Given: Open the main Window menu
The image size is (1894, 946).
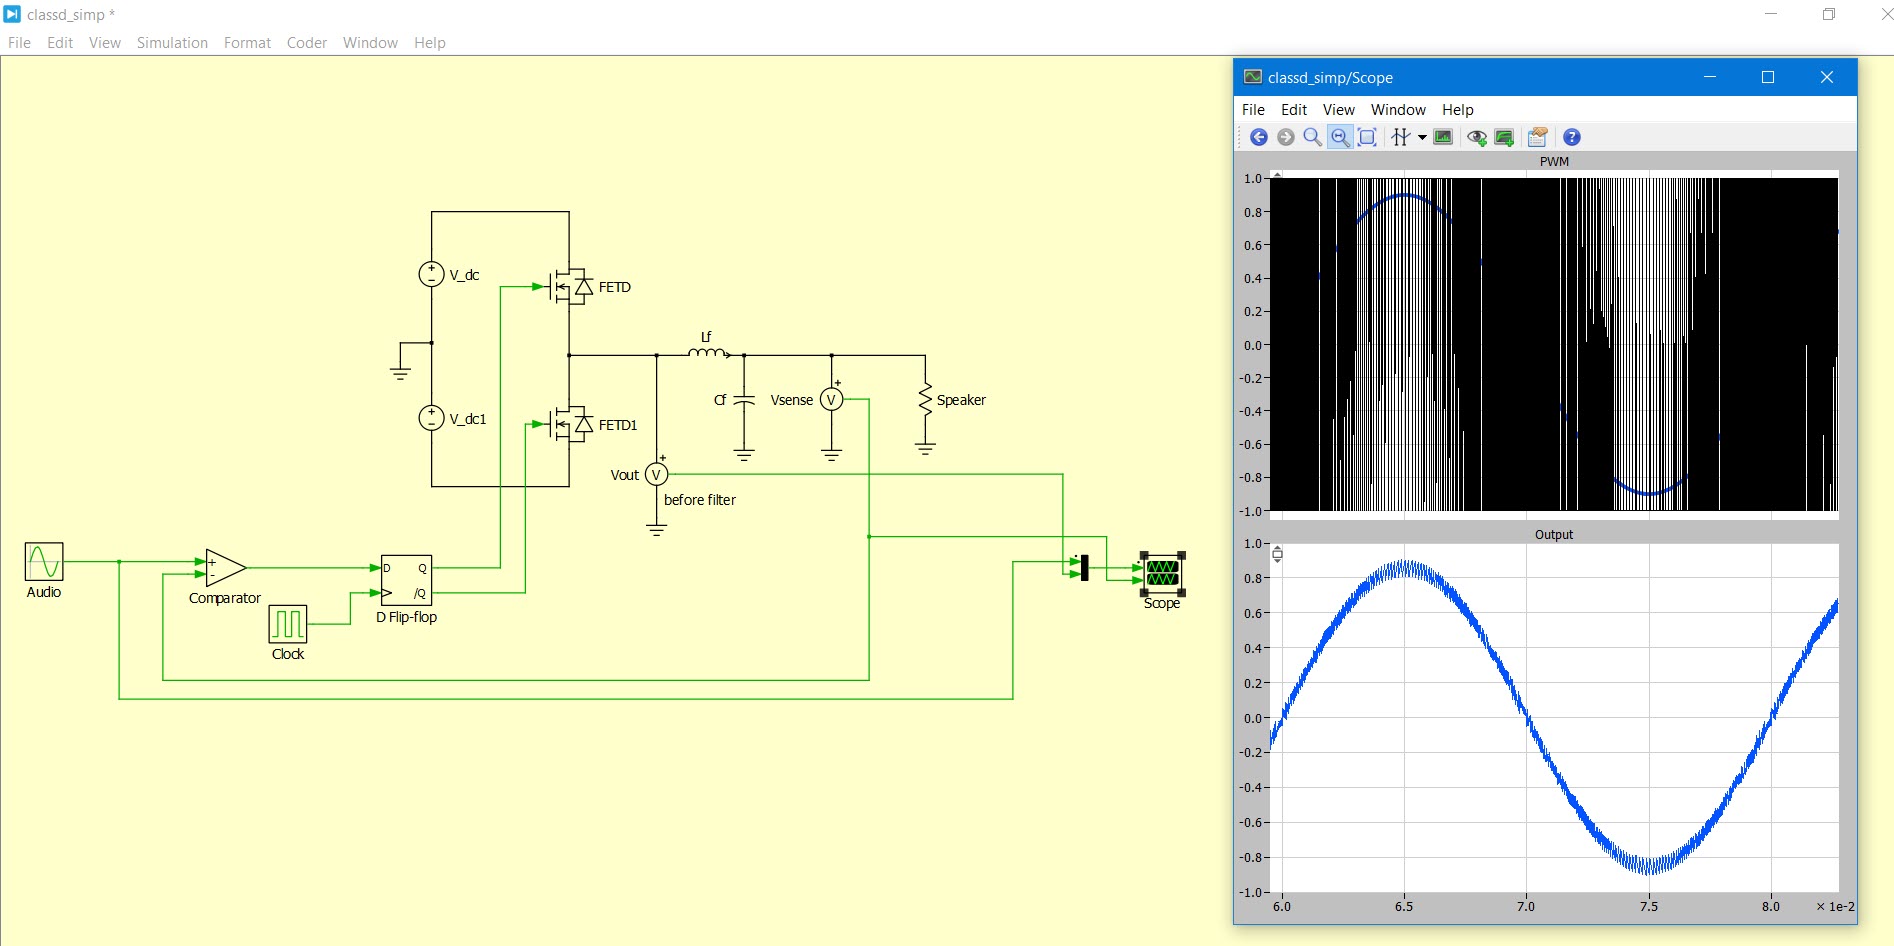Looking at the screenshot, I should pyautogui.click(x=370, y=42).
